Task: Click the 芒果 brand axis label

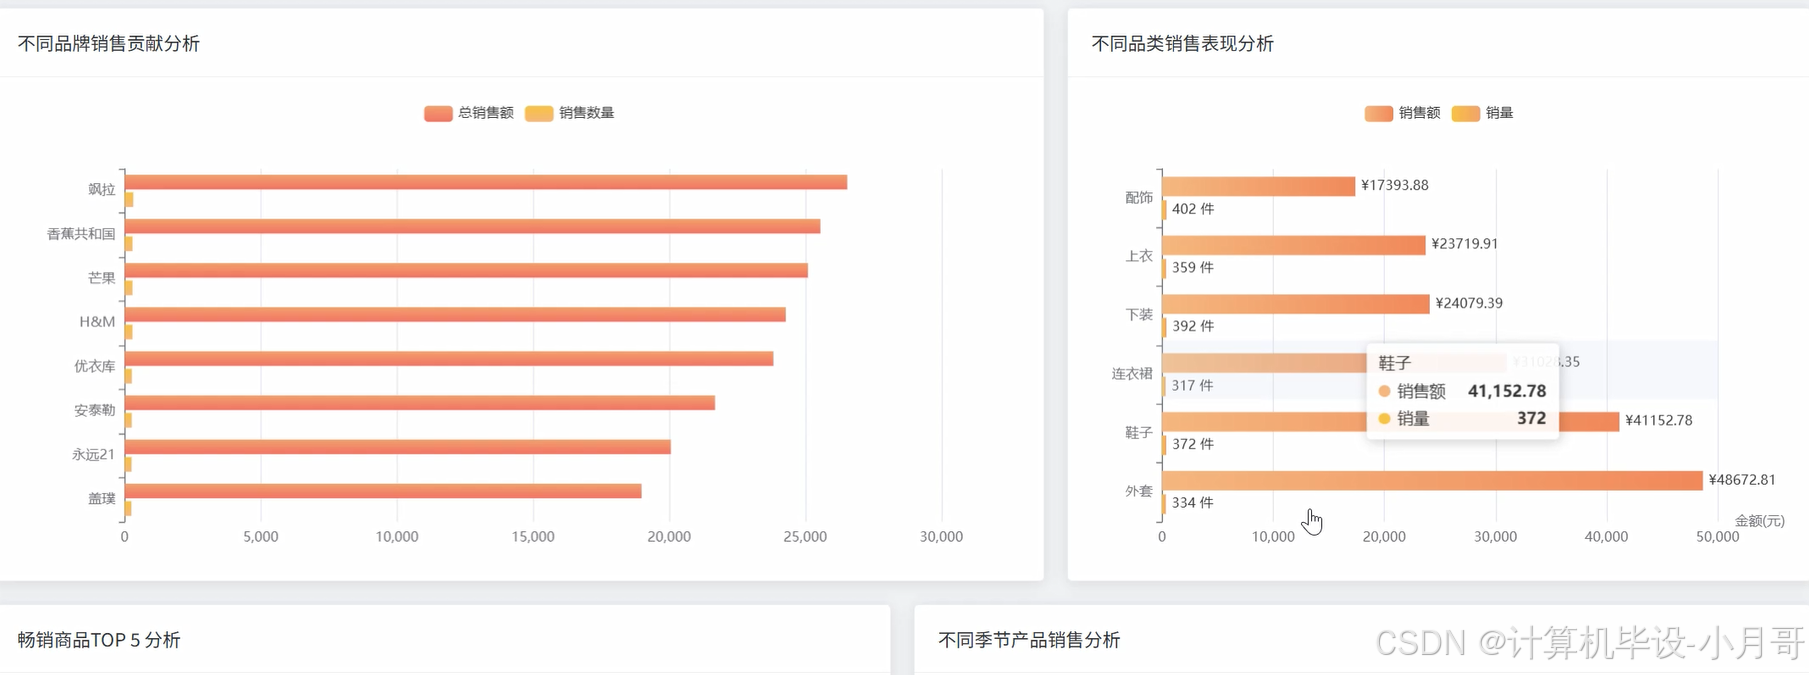Action: pyautogui.click(x=101, y=277)
